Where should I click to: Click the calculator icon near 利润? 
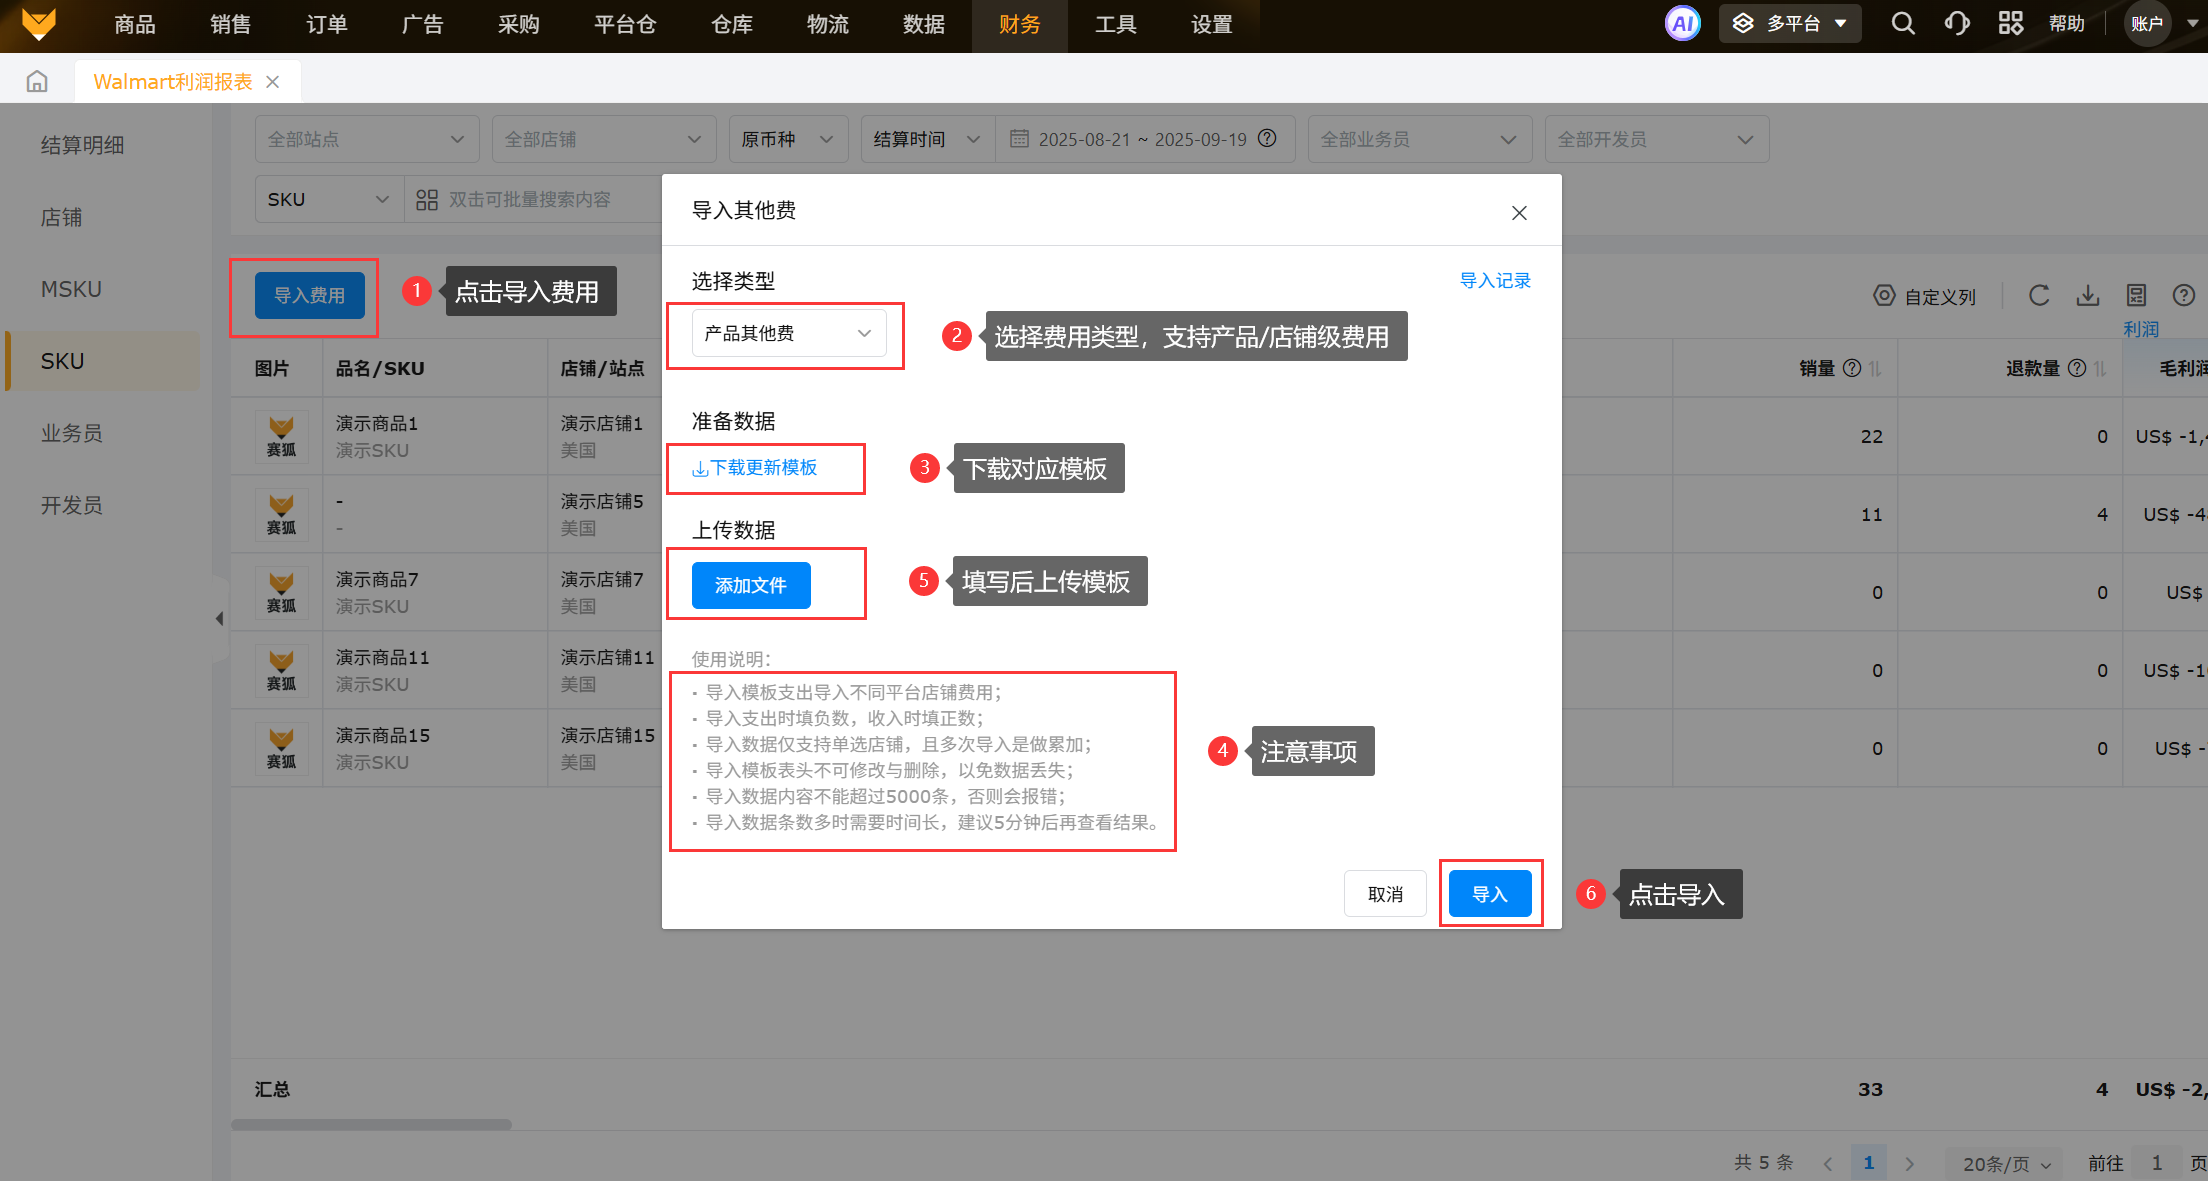(2136, 296)
